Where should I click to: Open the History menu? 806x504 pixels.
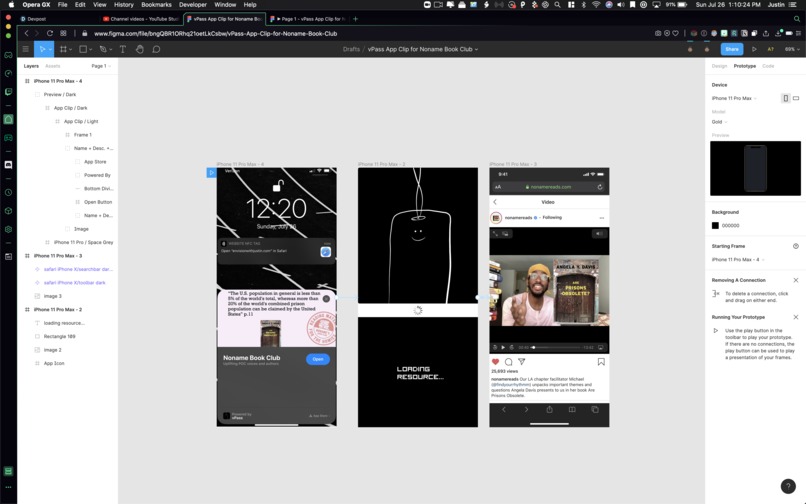(x=123, y=5)
